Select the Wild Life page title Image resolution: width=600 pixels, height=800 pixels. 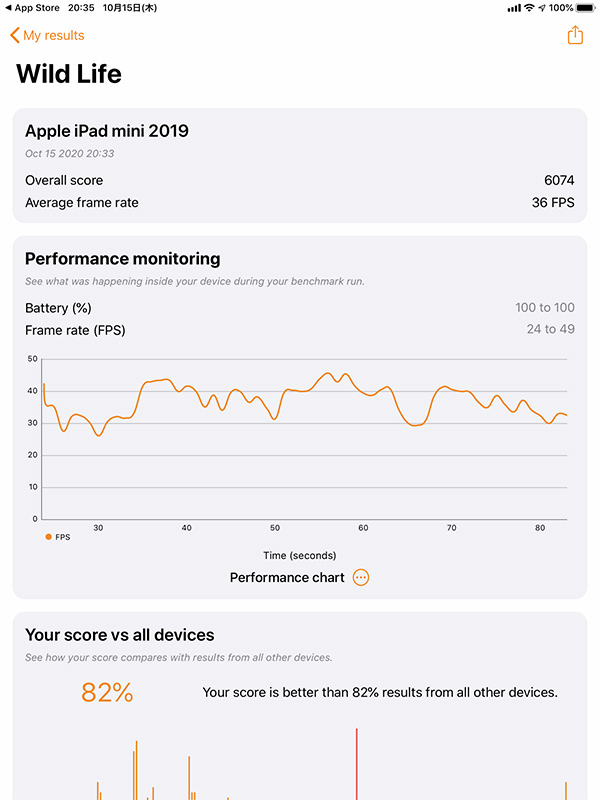[69, 74]
